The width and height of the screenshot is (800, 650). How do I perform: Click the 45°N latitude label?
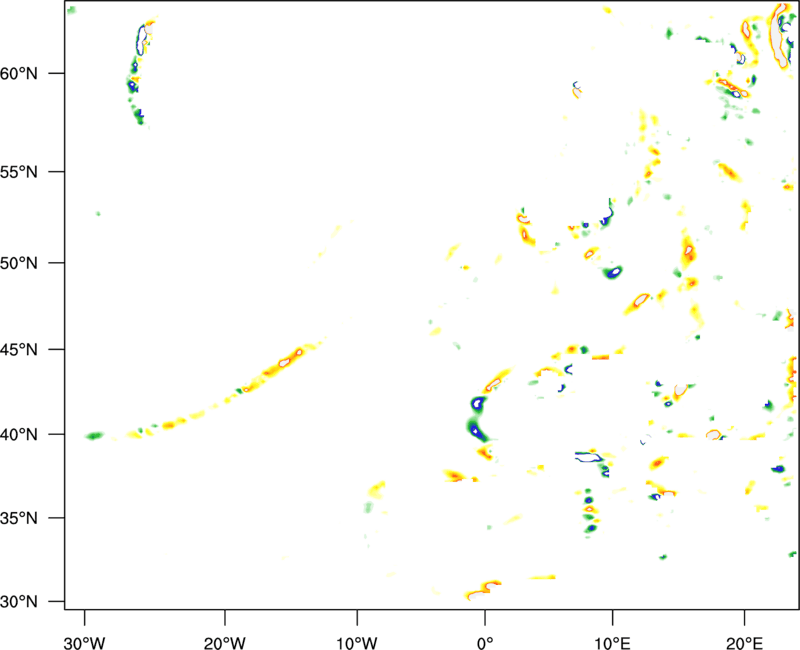(19, 350)
